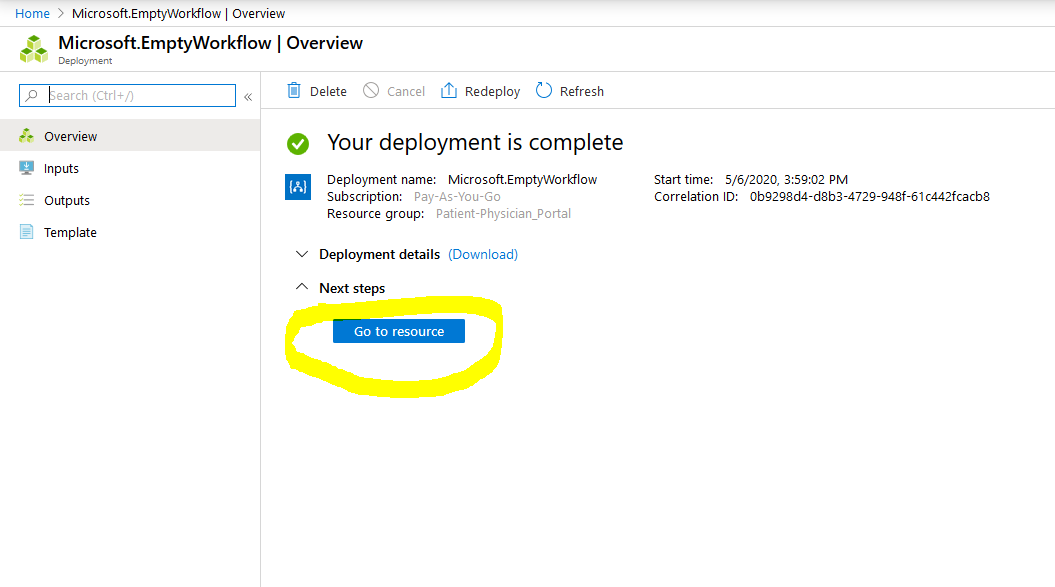The width and height of the screenshot is (1055, 587).
Task: Click the Deployment name value Microsoft.EmptyWorkflow
Action: point(522,180)
